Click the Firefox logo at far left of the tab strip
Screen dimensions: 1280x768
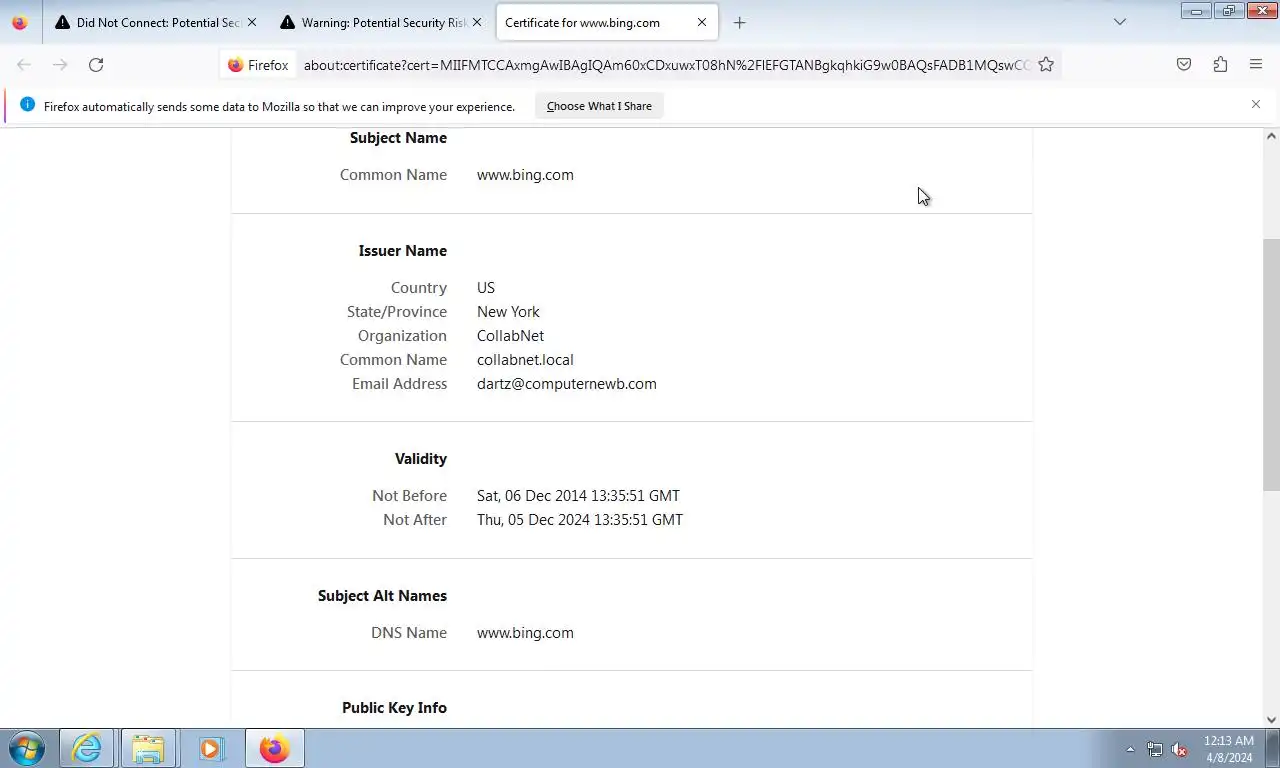tap(20, 22)
